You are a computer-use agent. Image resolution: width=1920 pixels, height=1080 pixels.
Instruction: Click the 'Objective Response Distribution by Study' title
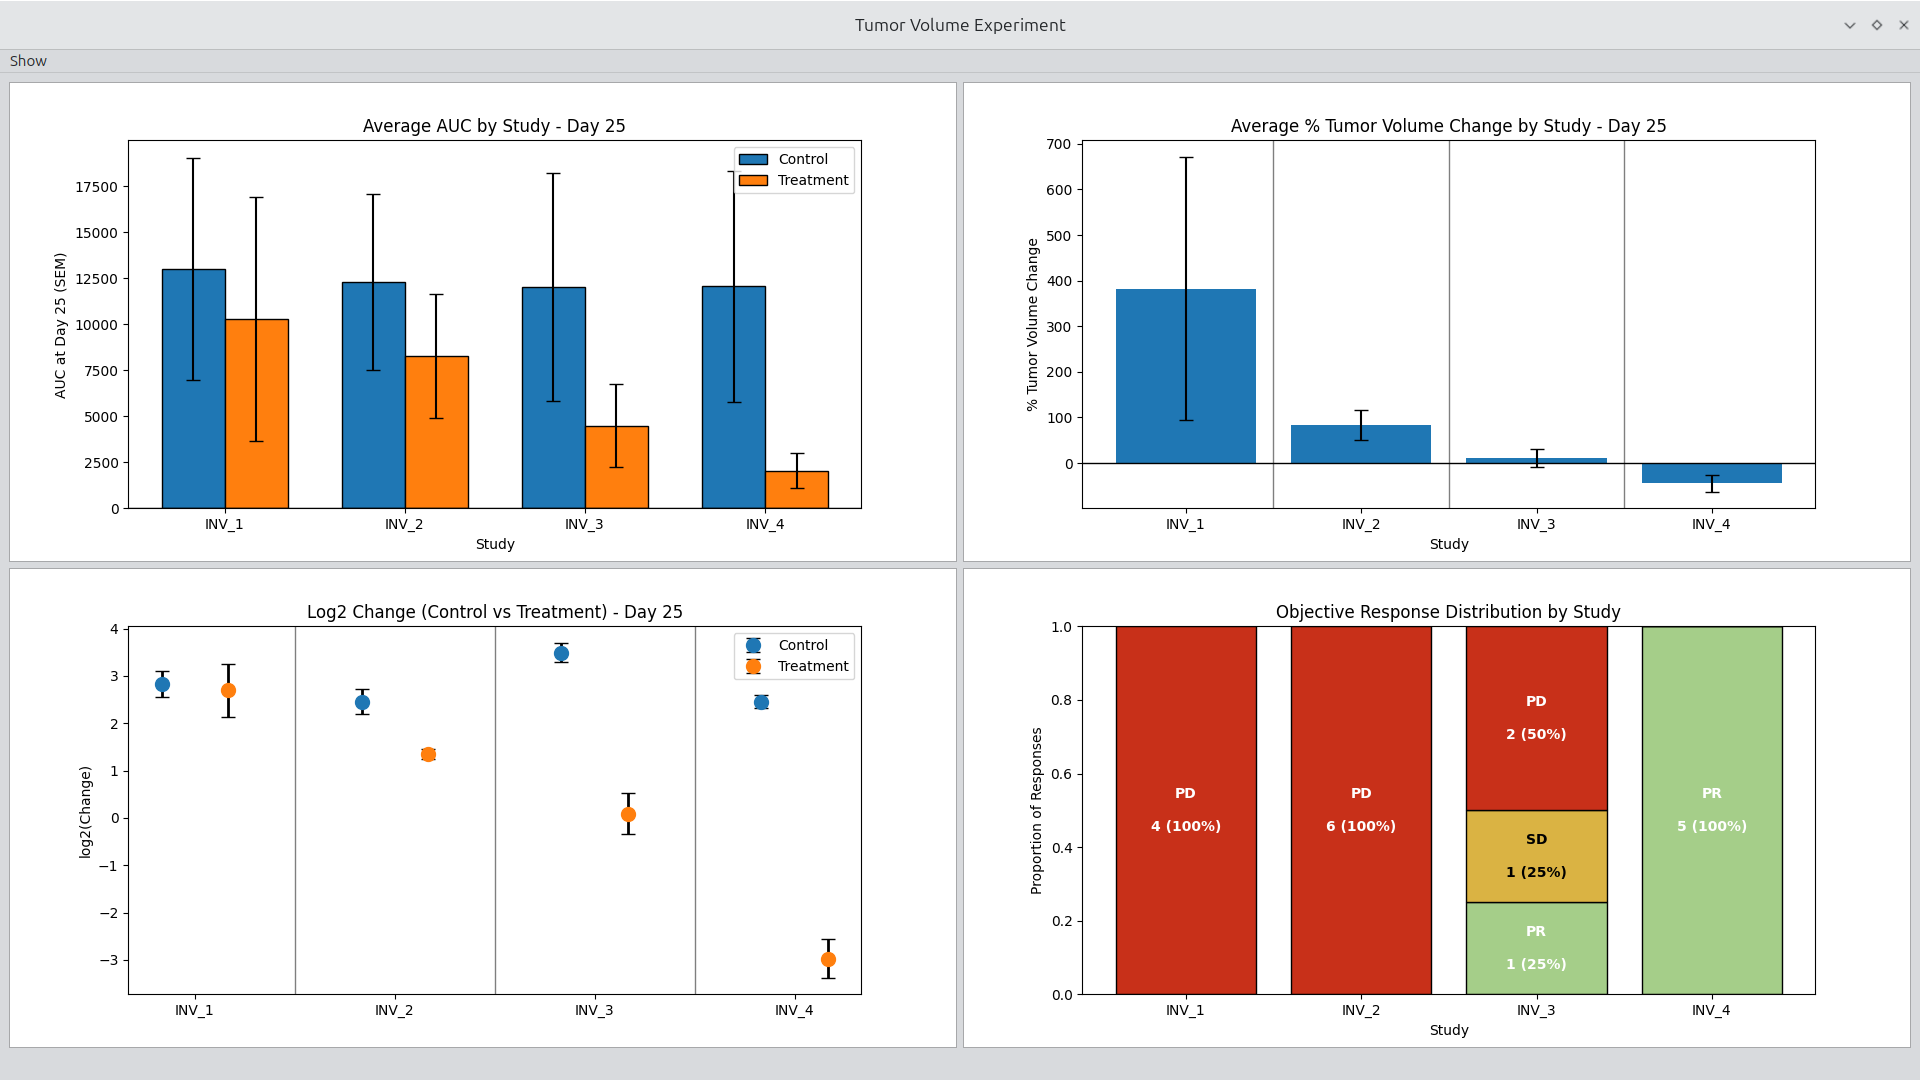(x=1448, y=612)
